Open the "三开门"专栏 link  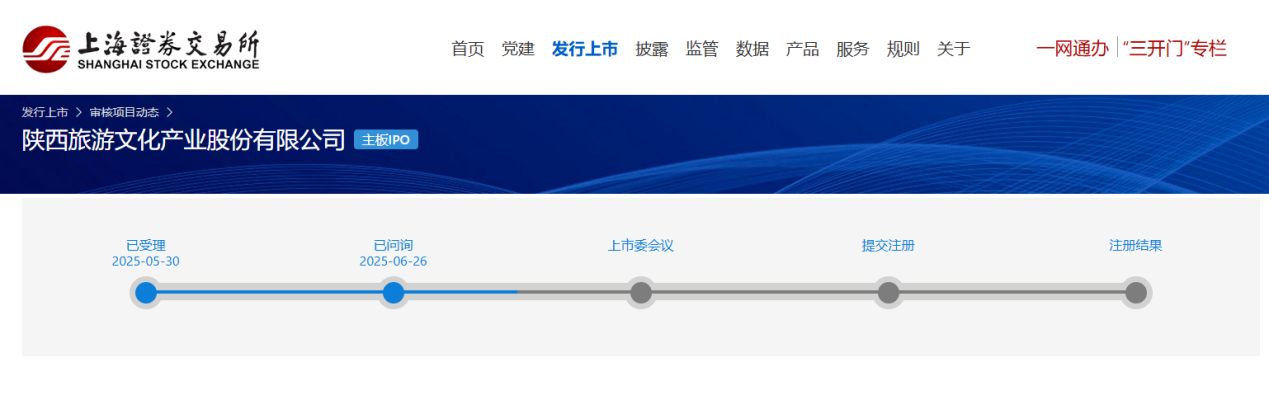pos(1174,47)
